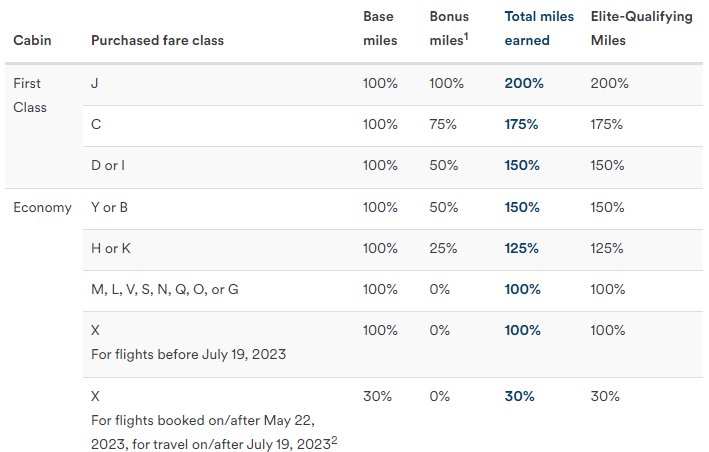Viewport: 709px width, 452px height.
Task: Click the Elite-Qualifying Miles column header
Action: [642, 28]
